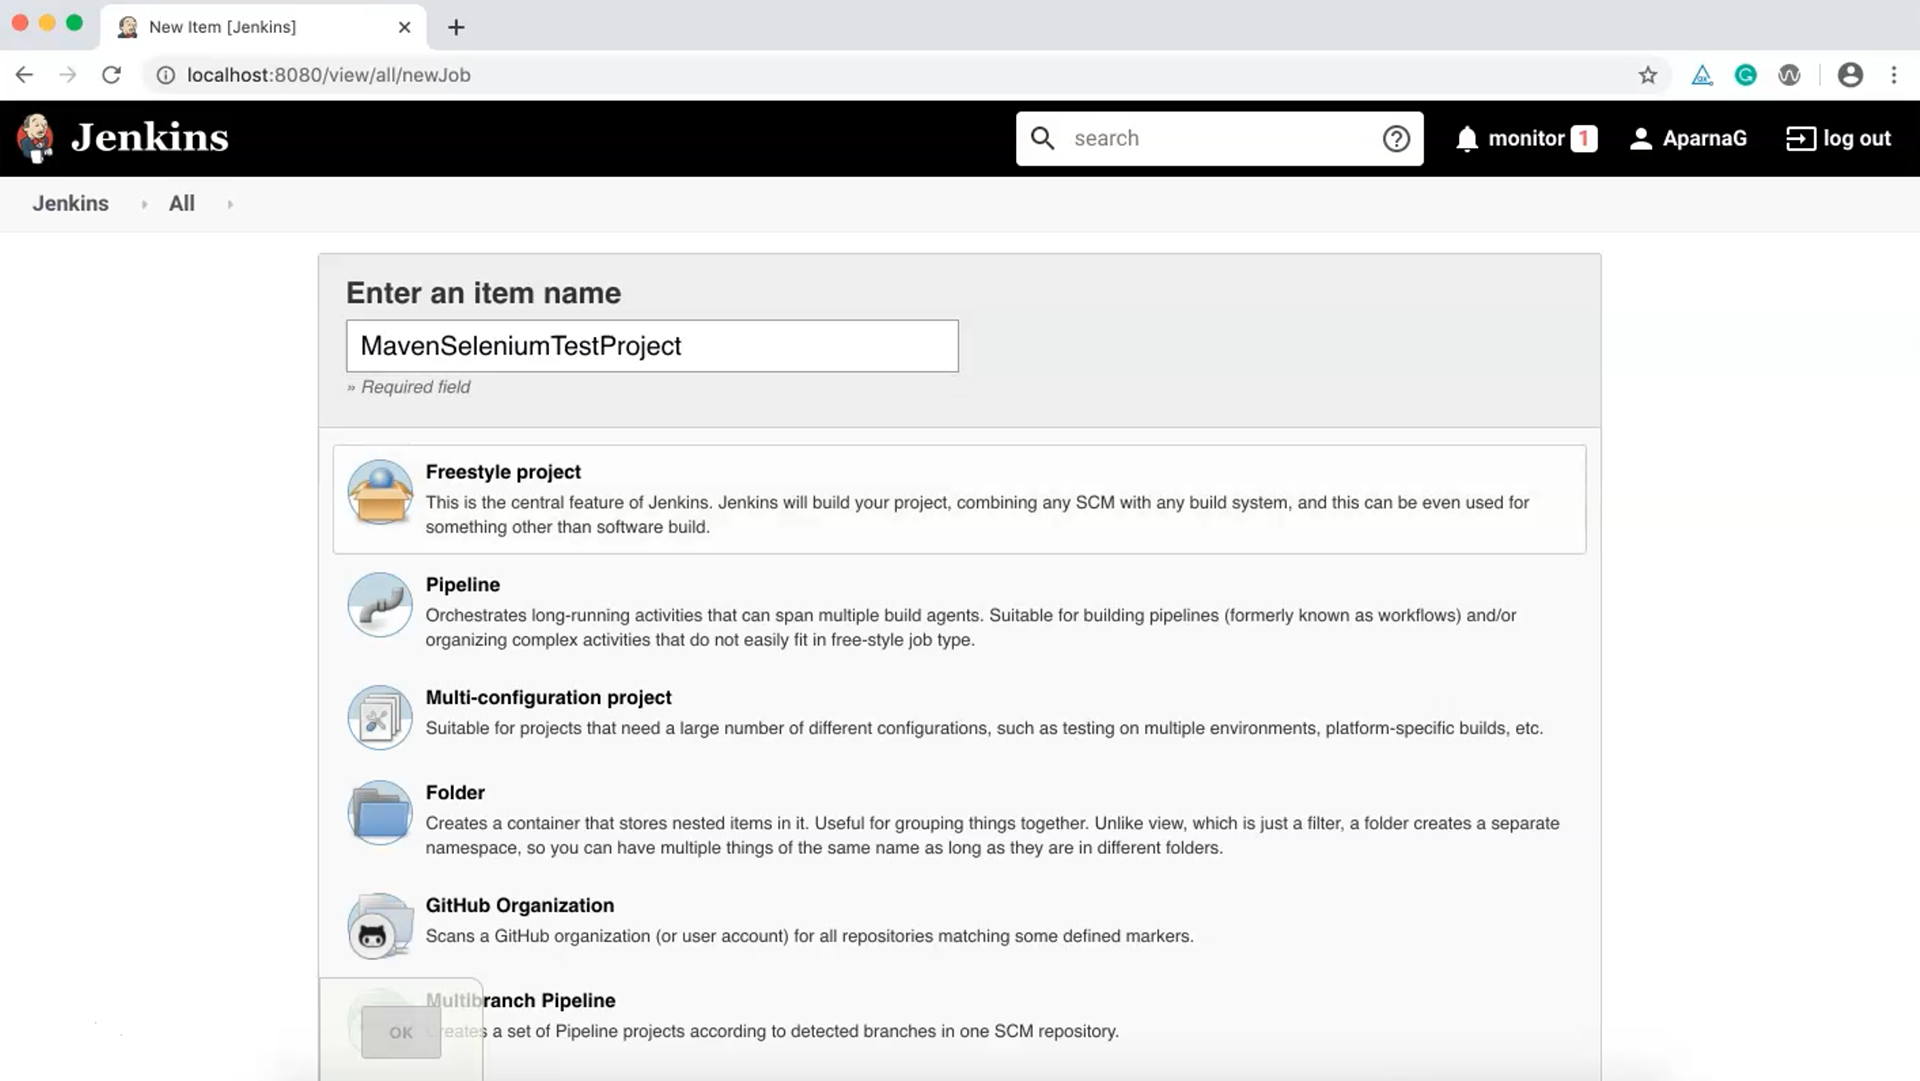Select the Freestyle project box icon
The image size is (1920, 1081).
tap(380, 492)
